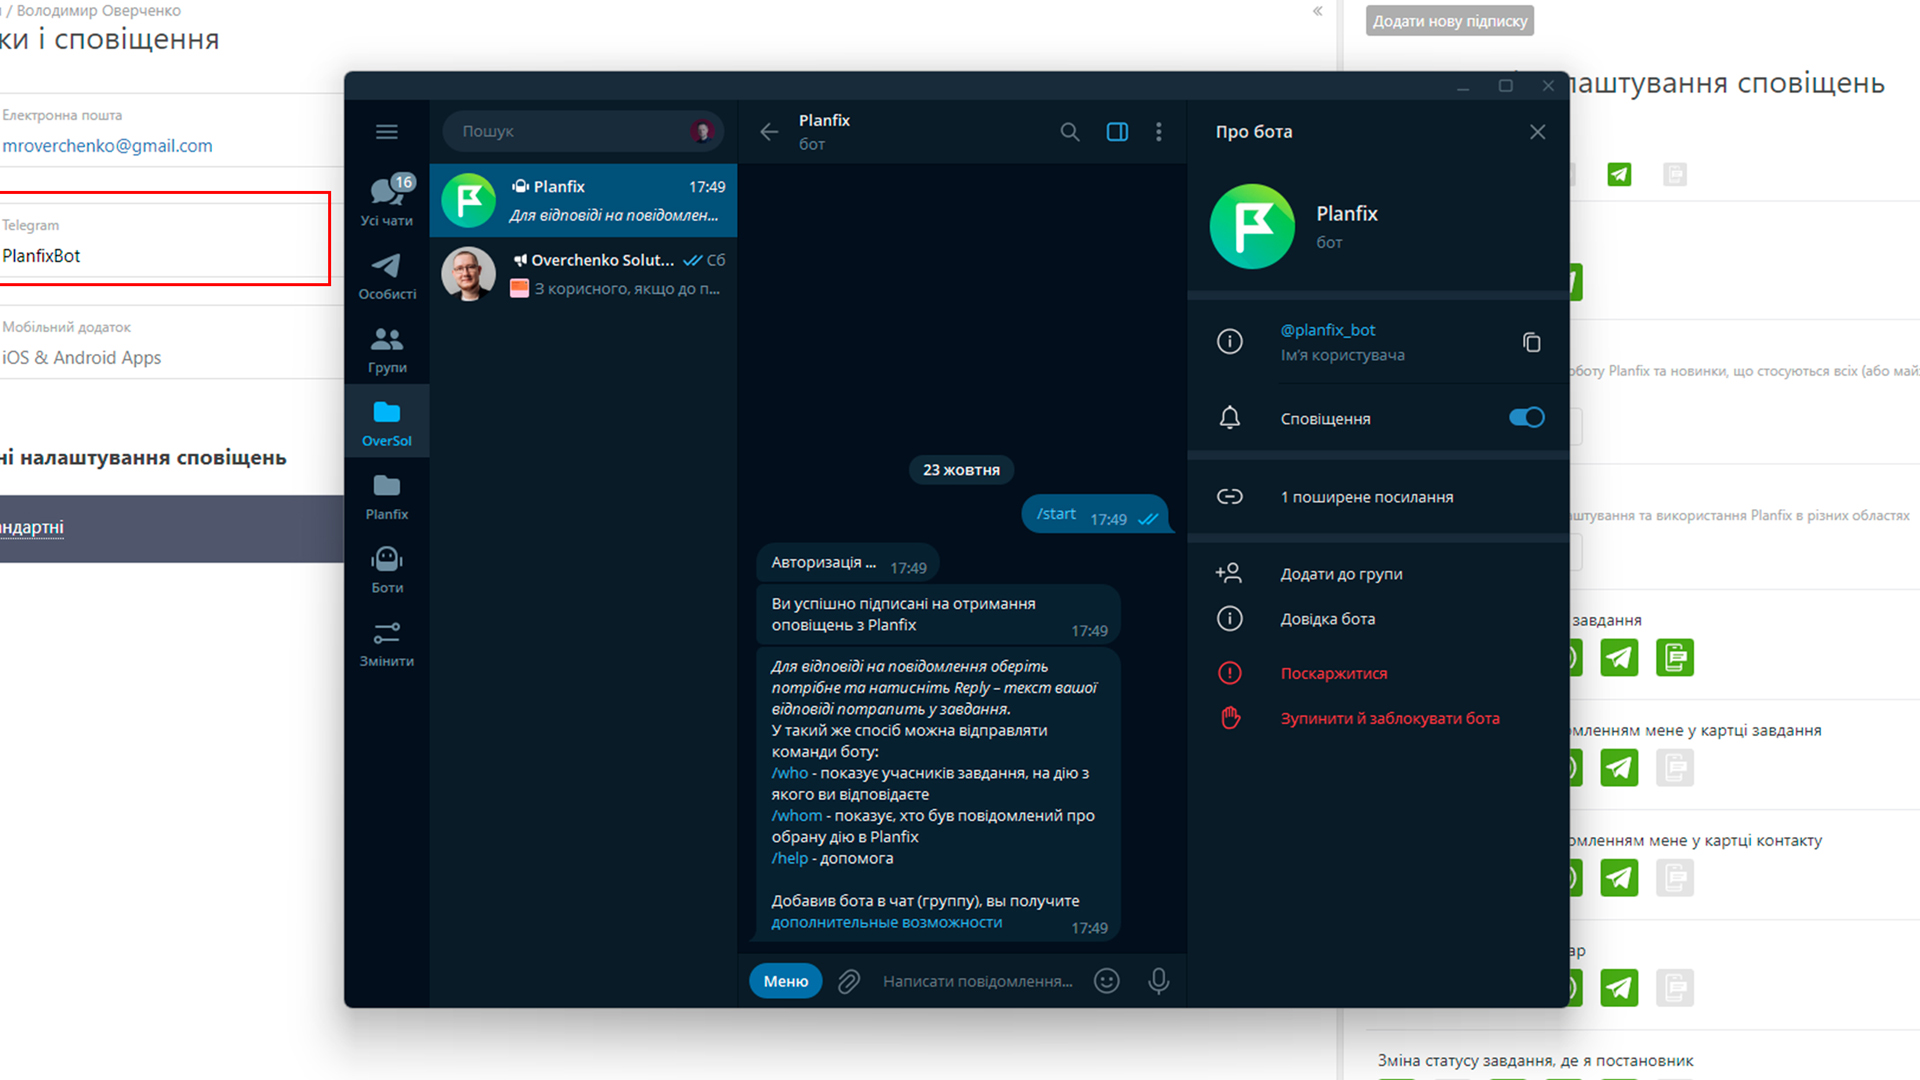Toggle Telegram icon in the topmost notification row

click(1619, 175)
